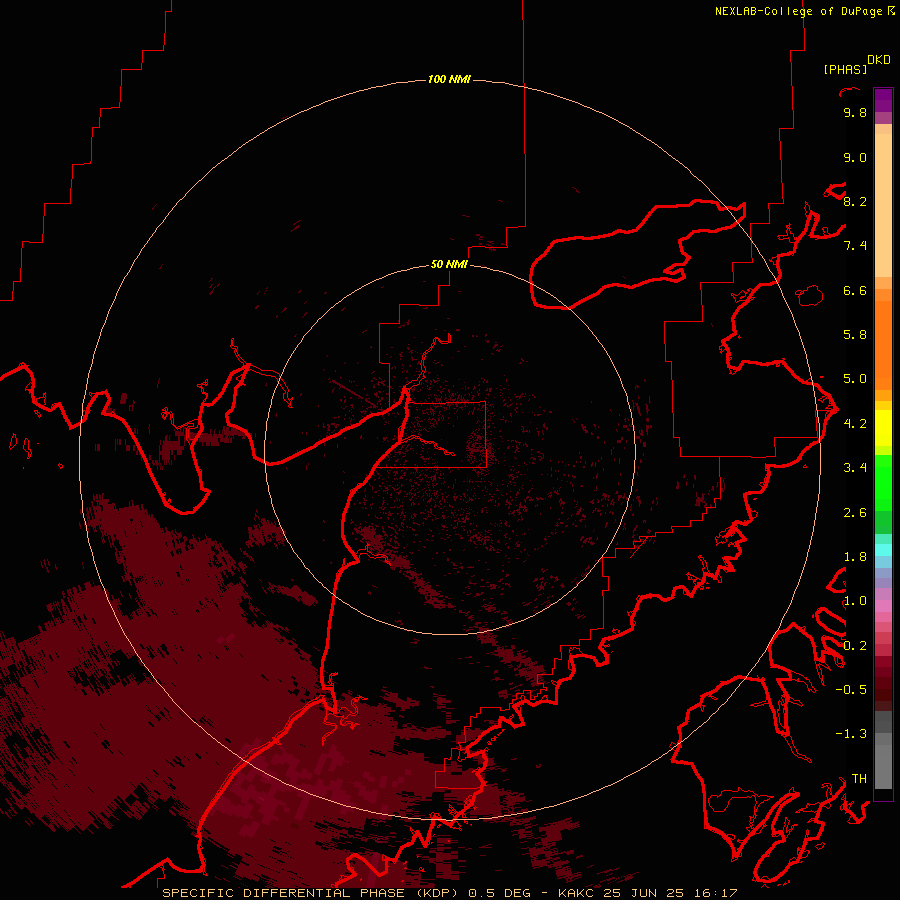Click the 1.8 color scale value
Viewport: 900px width, 900px height.
(x=855, y=557)
